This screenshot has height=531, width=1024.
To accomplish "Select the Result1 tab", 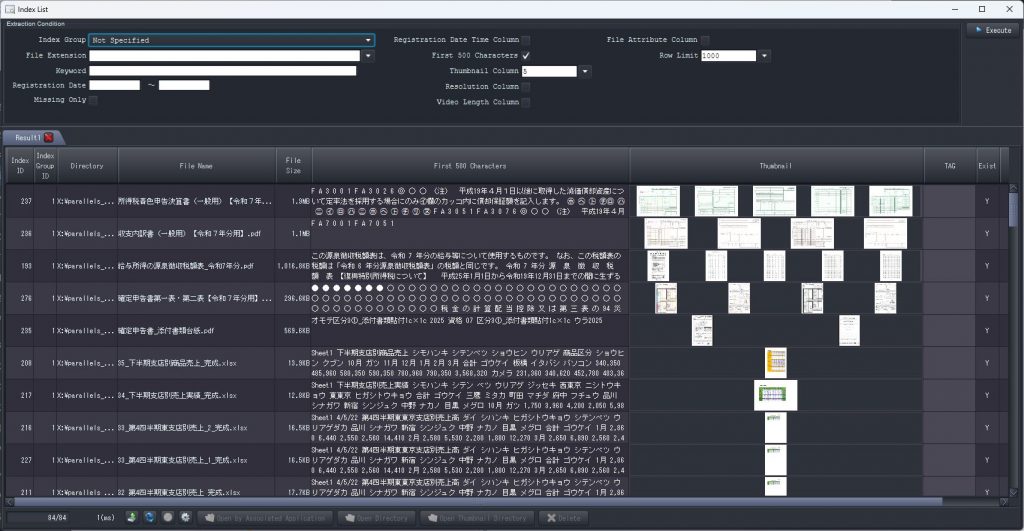I will pos(24,137).
